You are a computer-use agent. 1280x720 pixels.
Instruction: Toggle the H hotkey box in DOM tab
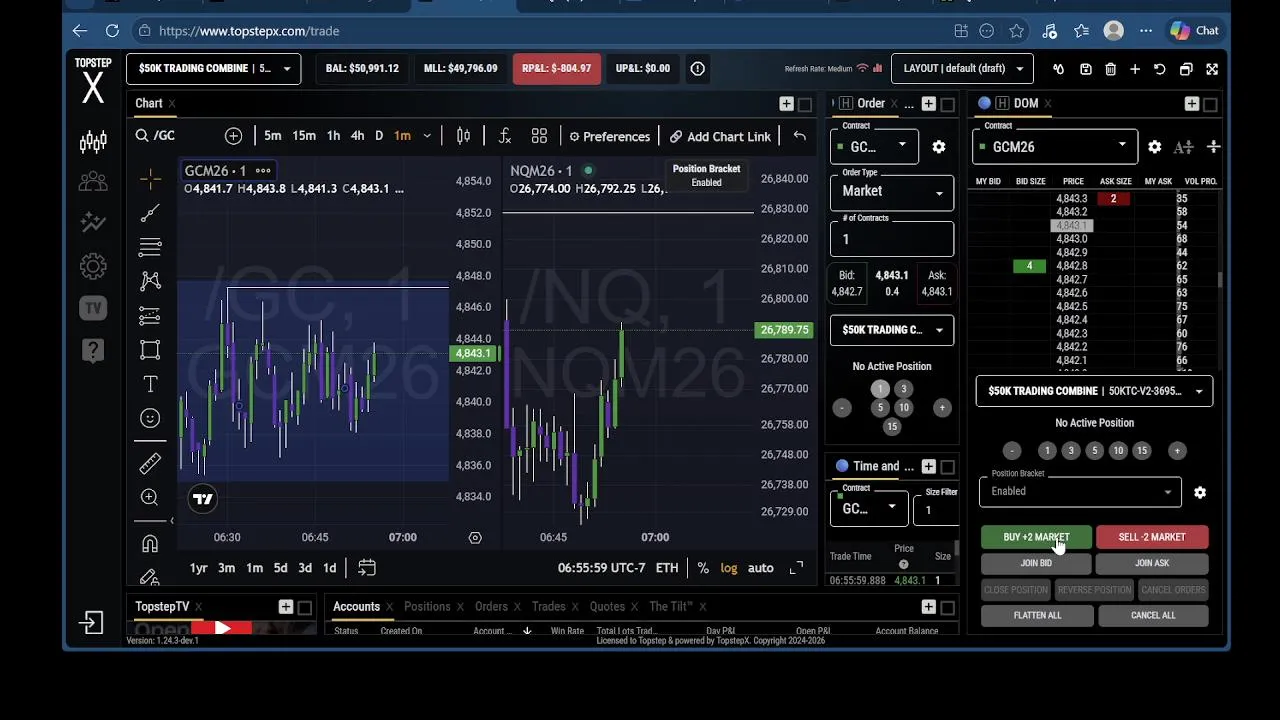click(1002, 103)
